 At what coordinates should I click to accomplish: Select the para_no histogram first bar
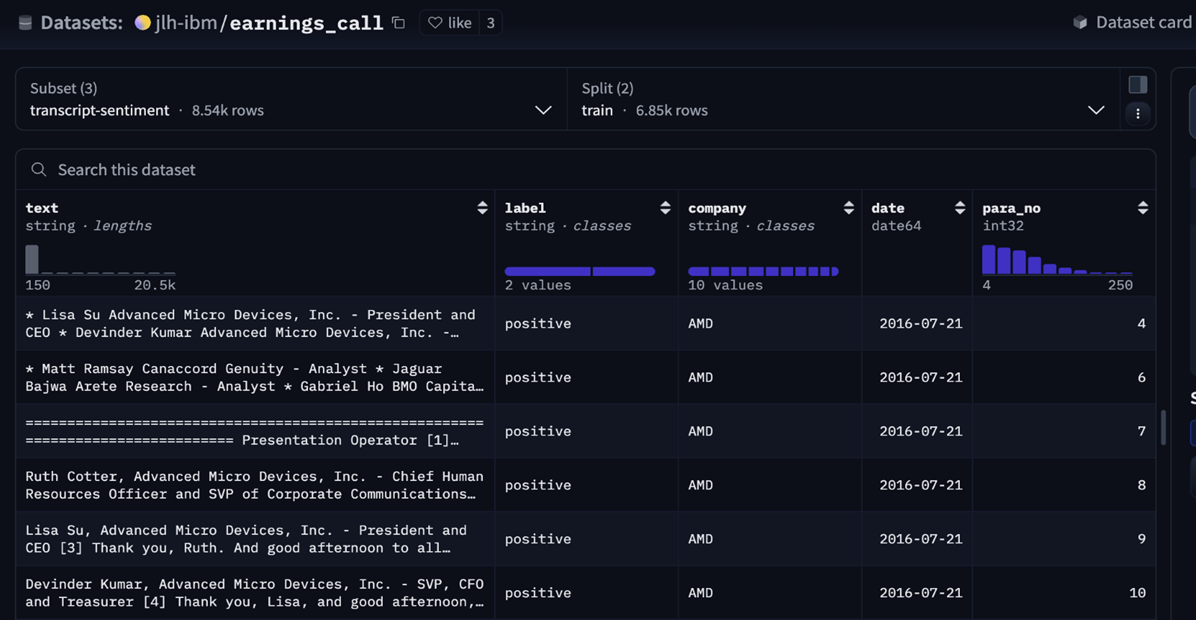point(988,260)
